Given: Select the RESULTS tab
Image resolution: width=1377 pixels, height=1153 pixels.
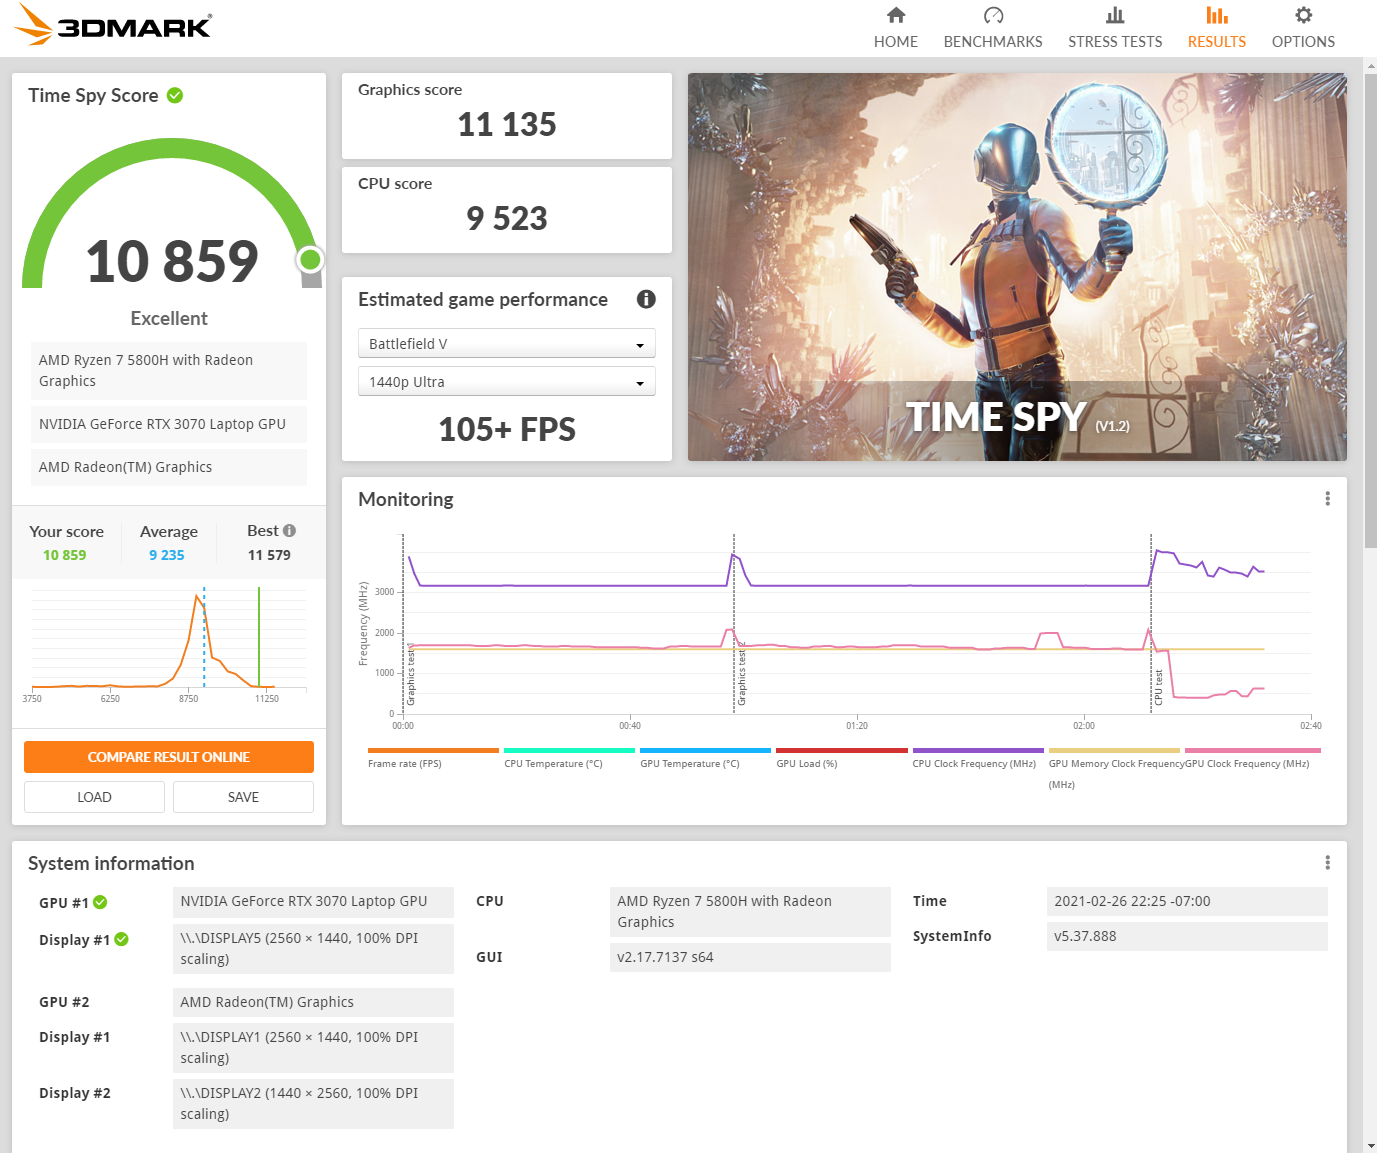Looking at the screenshot, I should click(x=1217, y=42).
